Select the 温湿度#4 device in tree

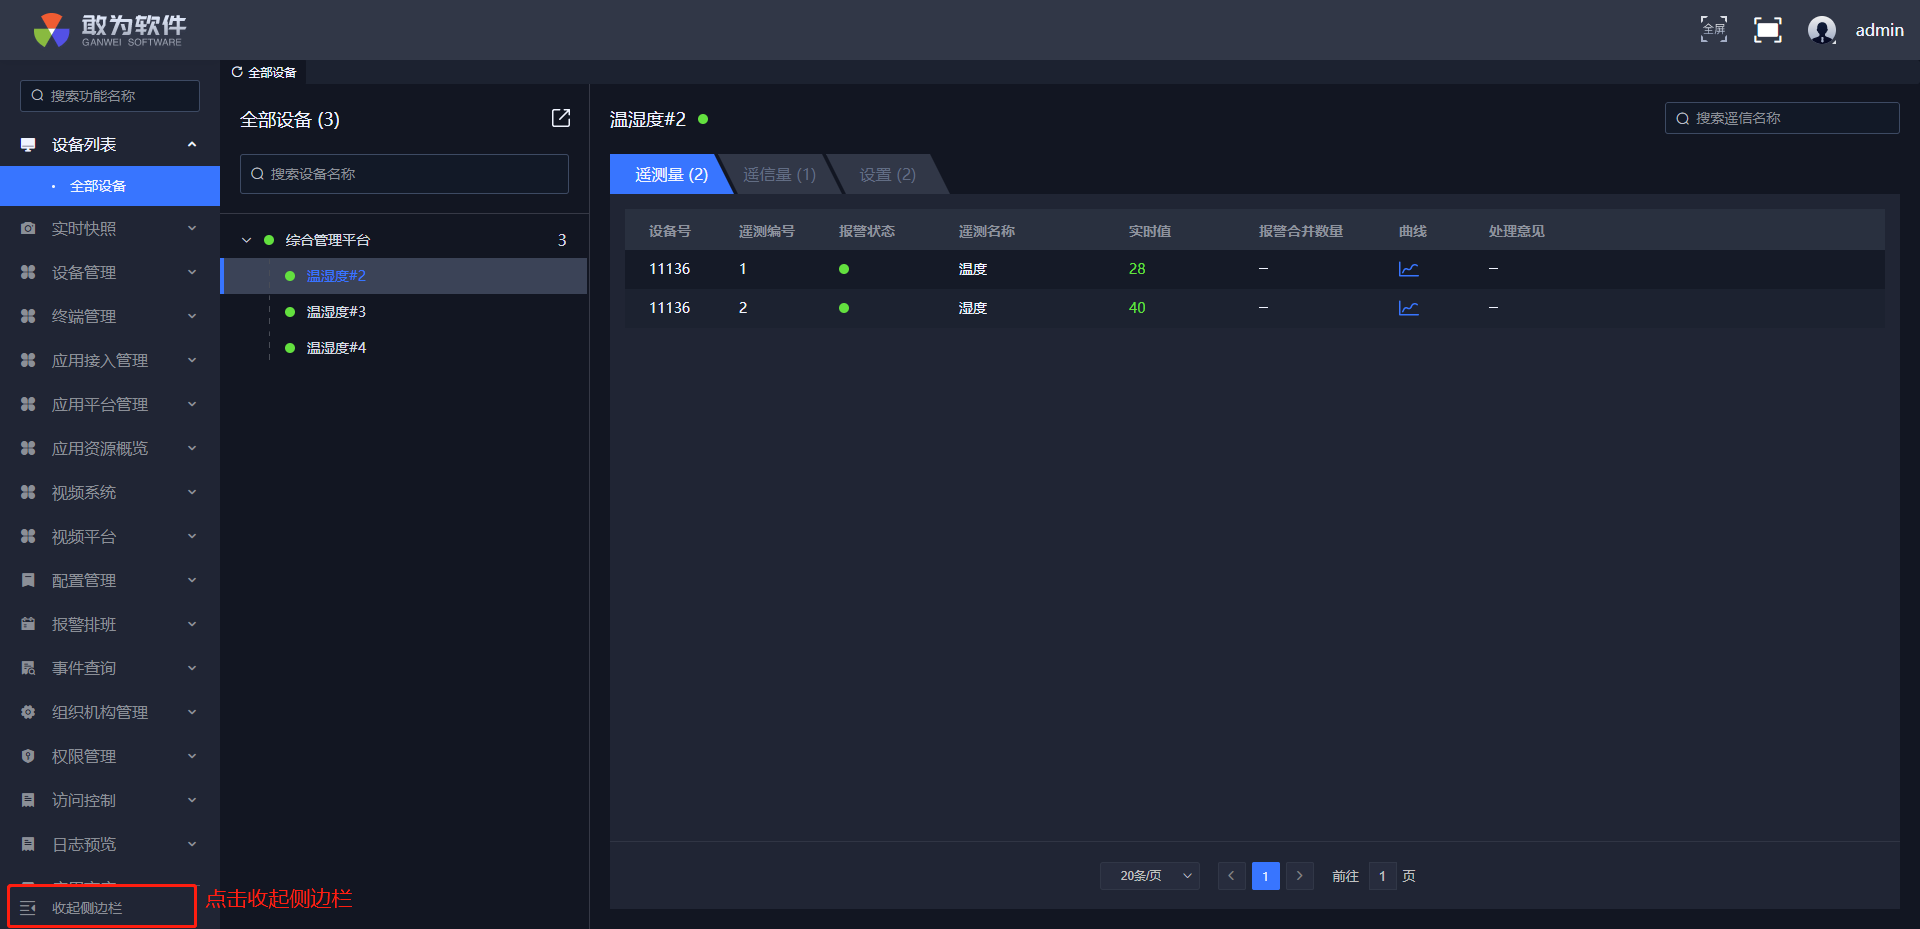[x=336, y=348]
